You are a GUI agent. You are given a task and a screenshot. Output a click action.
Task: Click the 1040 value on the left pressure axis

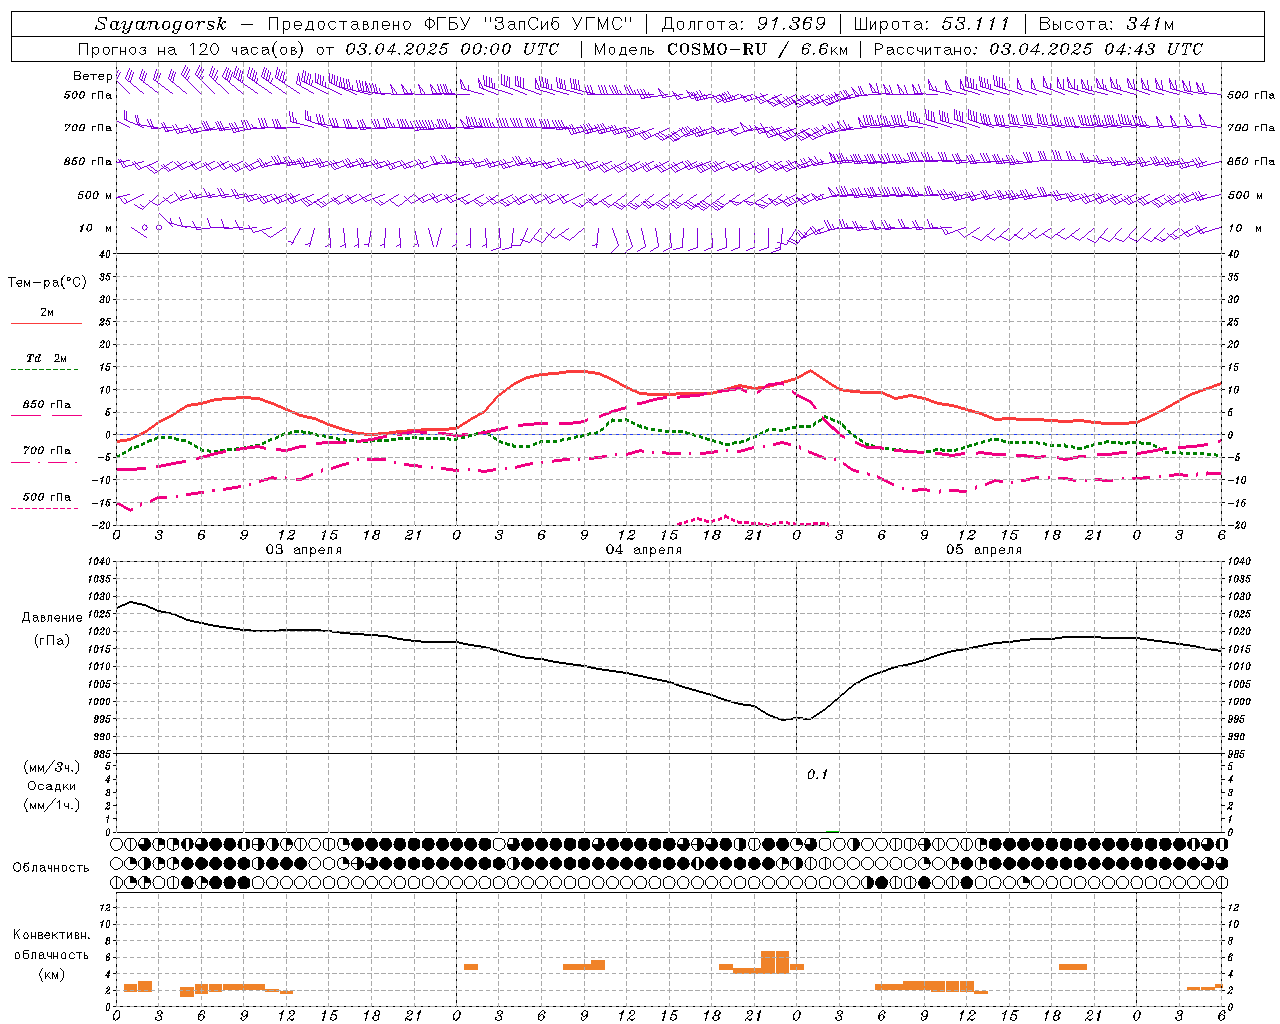[x=98, y=562]
